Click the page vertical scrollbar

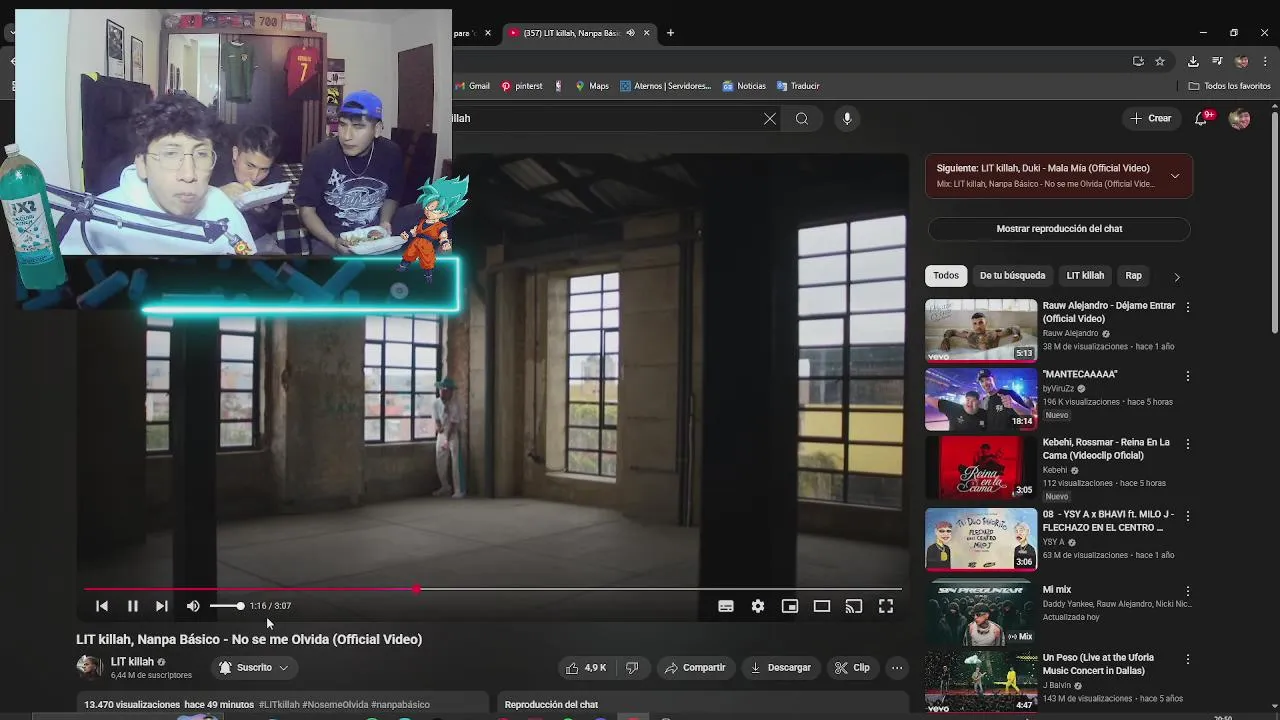(x=1274, y=220)
